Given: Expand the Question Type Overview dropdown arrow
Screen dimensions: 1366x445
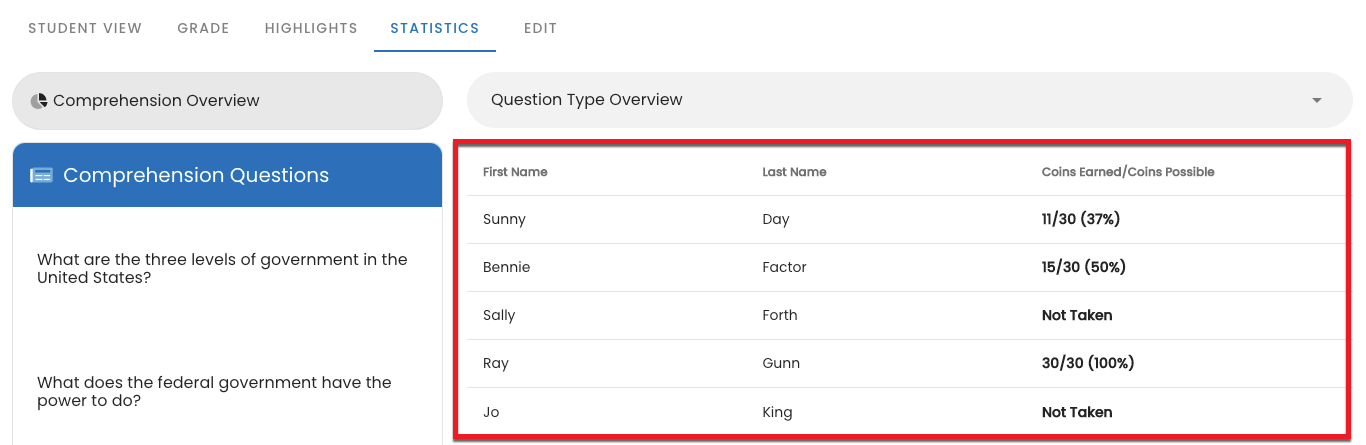Looking at the screenshot, I should [1317, 100].
